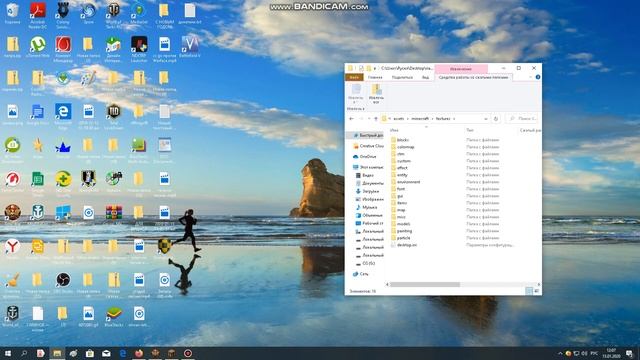The width and height of the screenshot is (640, 360).
Task: Select the gui folder
Action: [x=397, y=196]
